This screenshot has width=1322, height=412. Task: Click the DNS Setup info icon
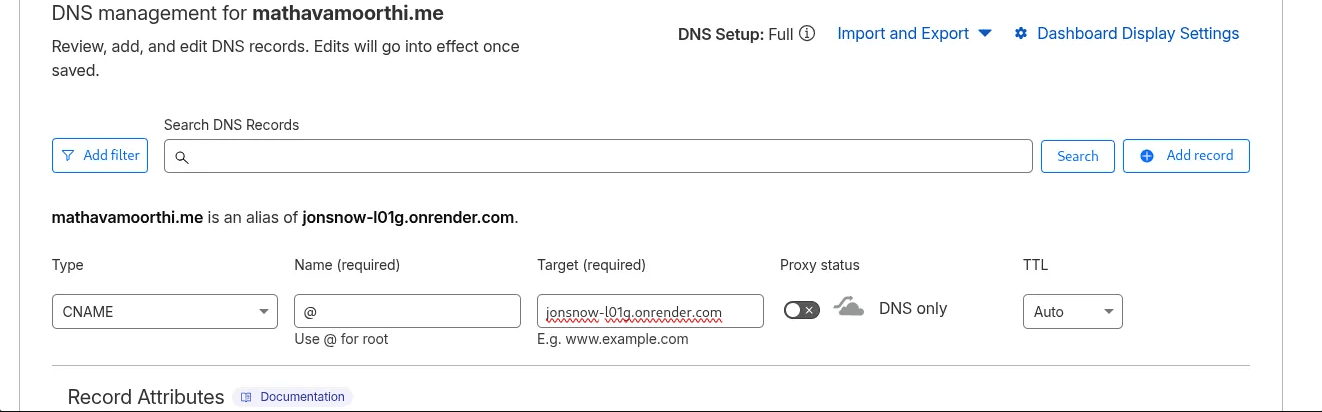point(807,34)
